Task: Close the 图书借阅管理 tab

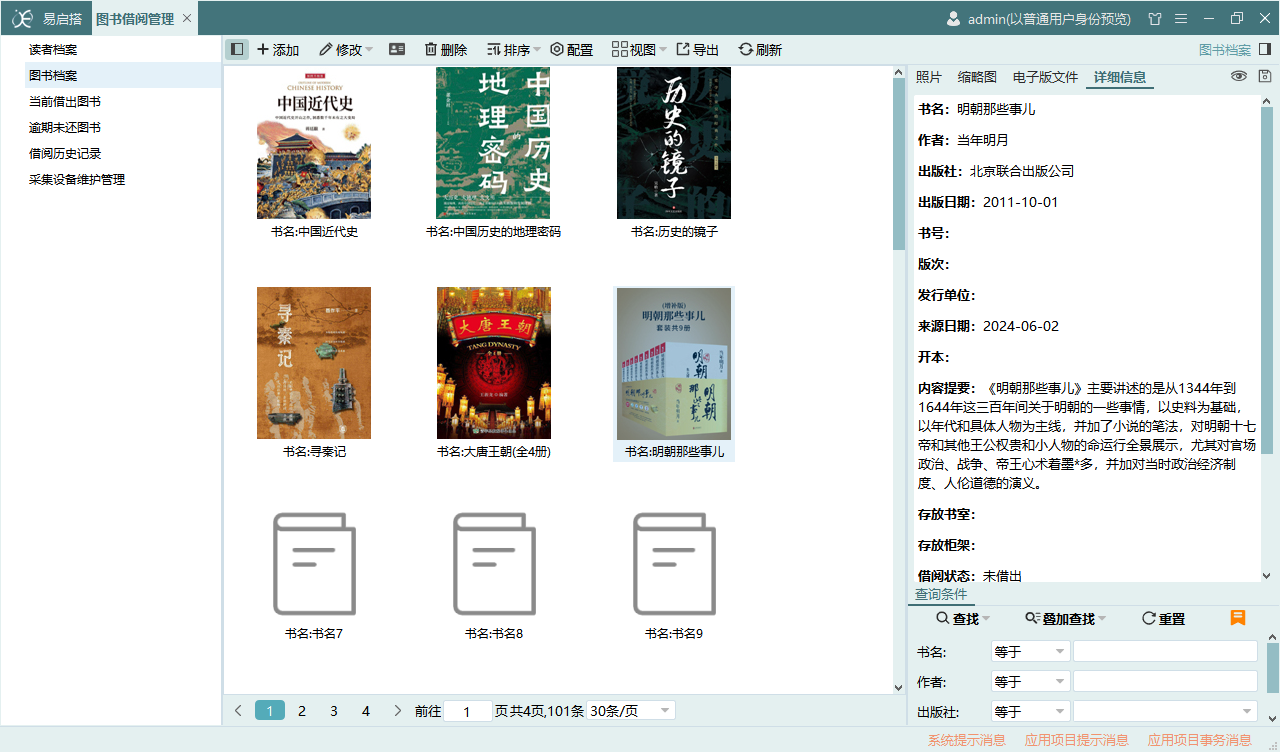Action: pos(187,19)
